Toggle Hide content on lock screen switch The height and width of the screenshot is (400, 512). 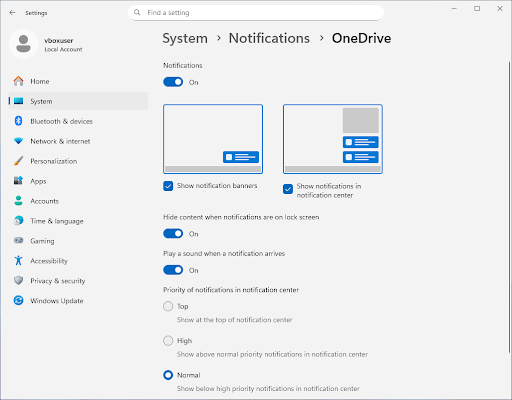(x=173, y=234)
